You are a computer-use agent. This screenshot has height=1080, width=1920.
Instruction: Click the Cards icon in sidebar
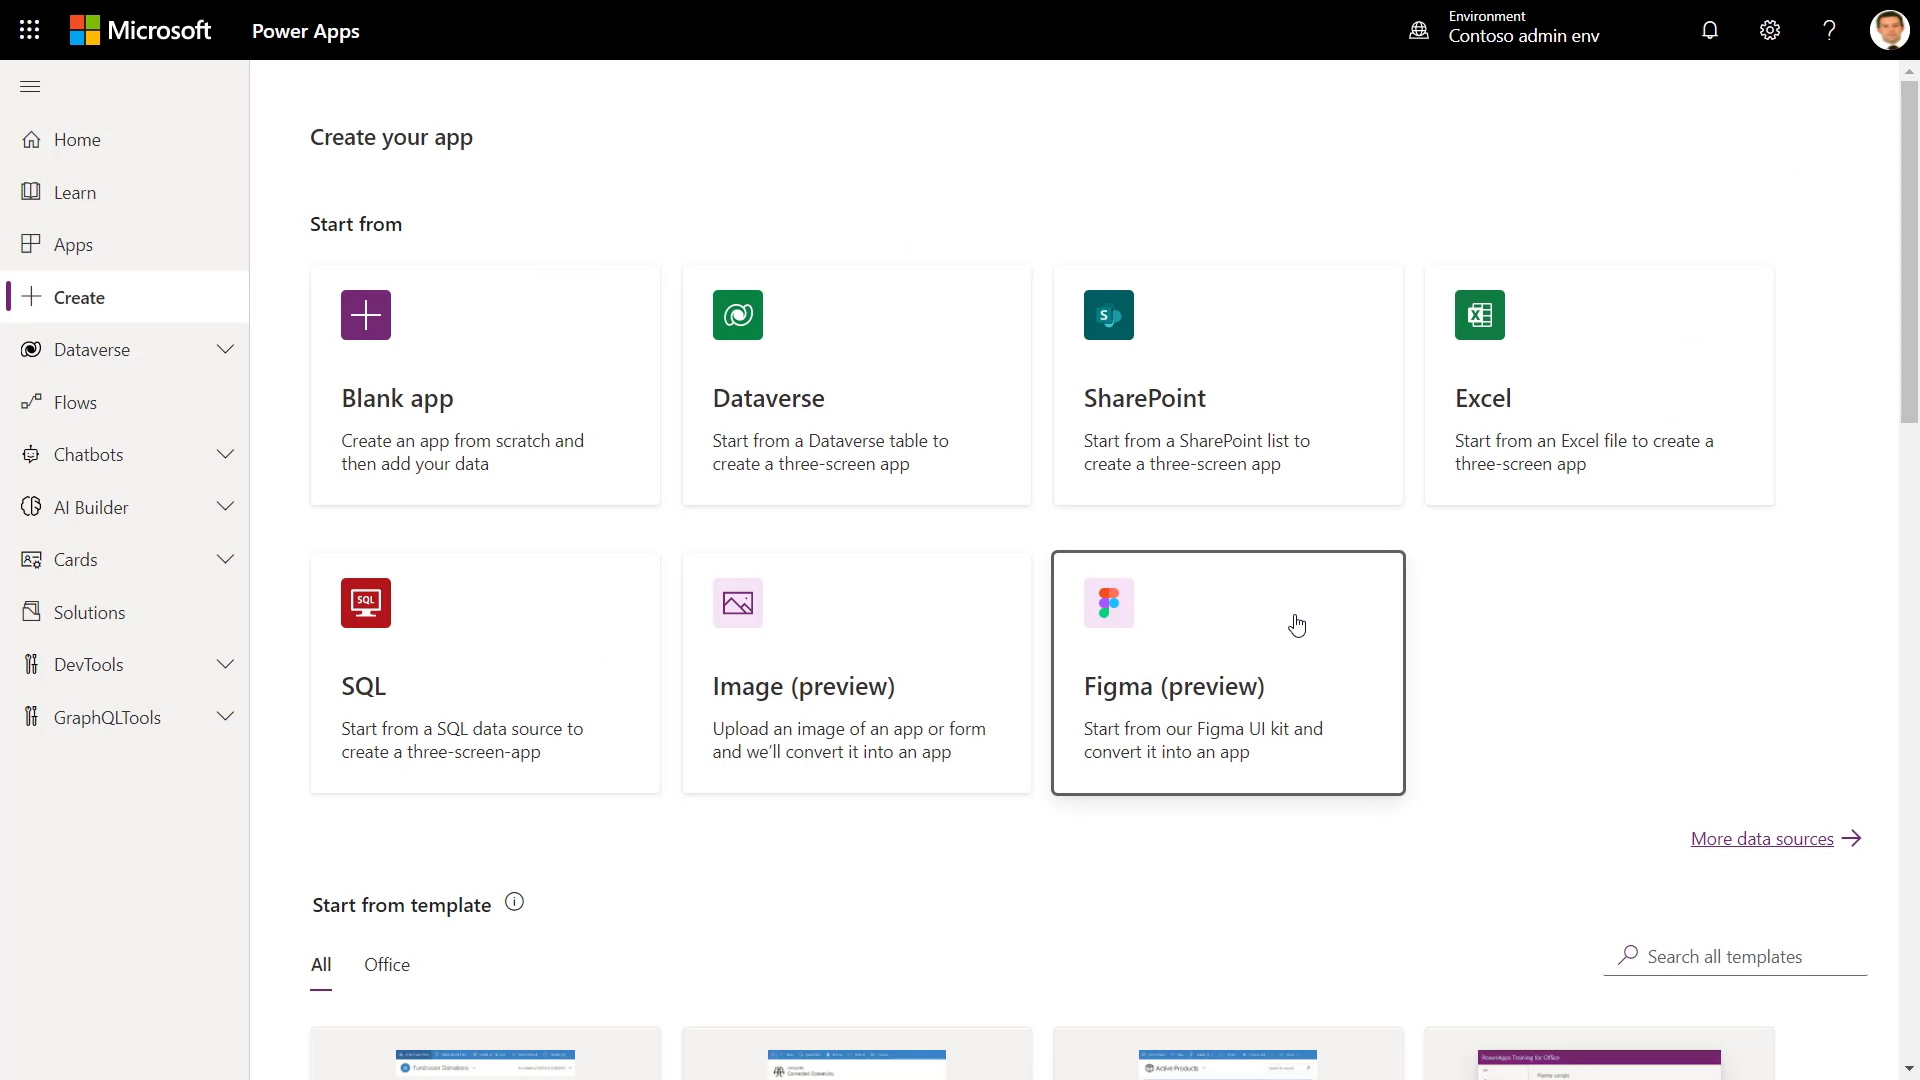pos(31,559)
